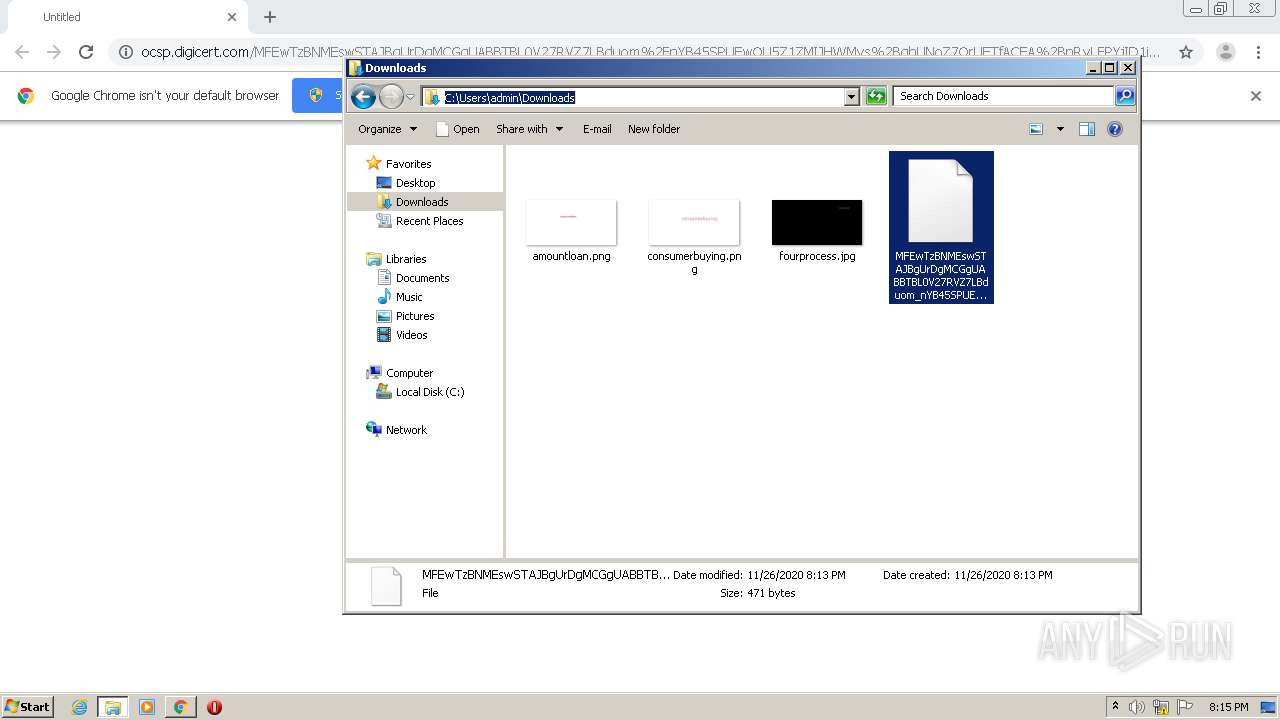Refresh the Downloads folder view
Image resolution: width=1280 pixels, height=720 pixels.
[876, 96]
